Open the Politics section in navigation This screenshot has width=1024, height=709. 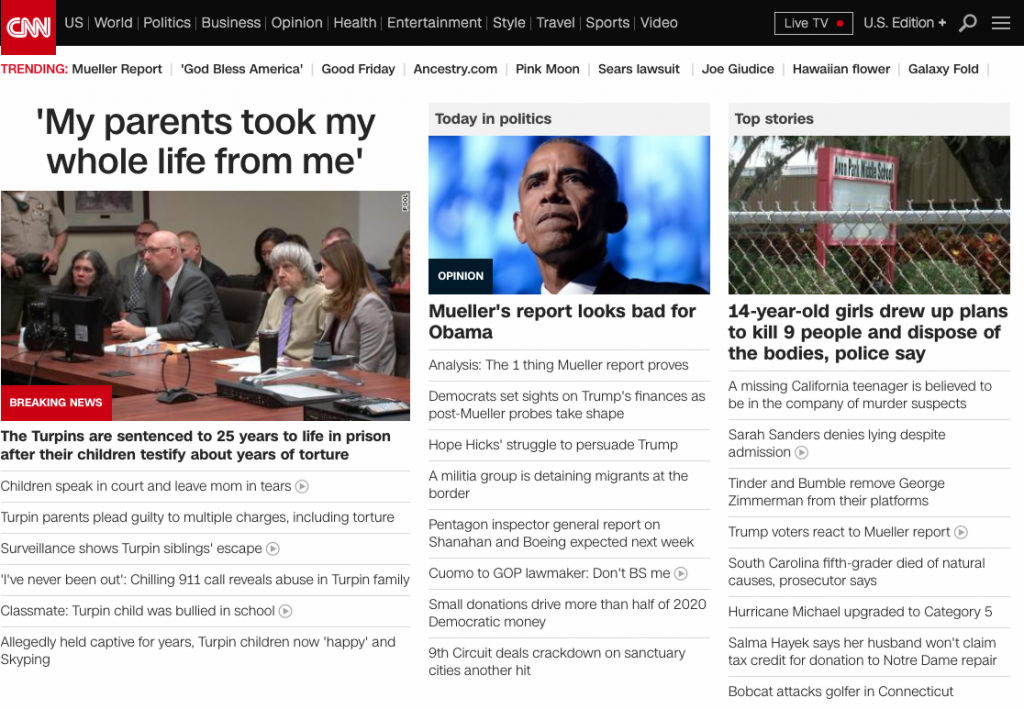coord(167,23)
